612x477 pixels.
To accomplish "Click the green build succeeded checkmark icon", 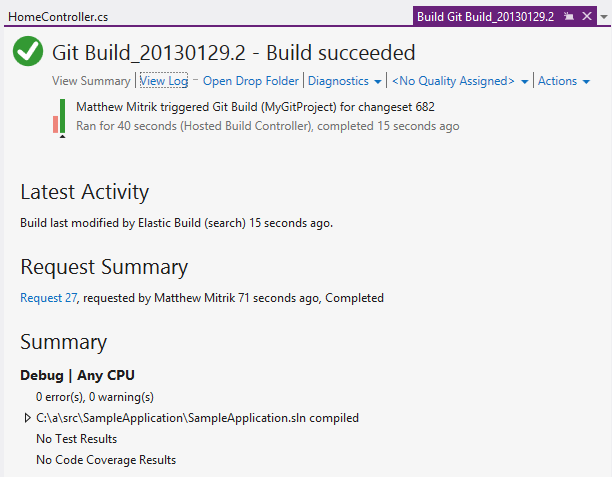I will point(28,51).
